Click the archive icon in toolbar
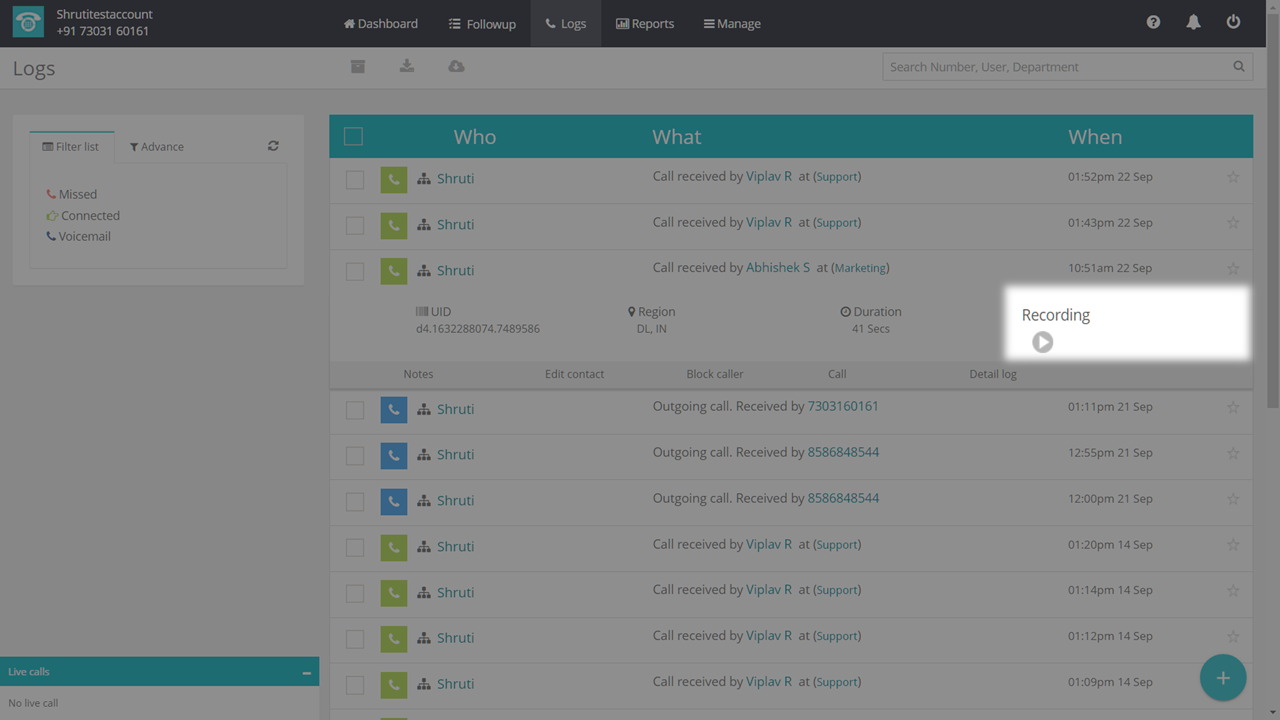Image resolution: width=1280 pixels, height=720 pixels. (x=358, y=66)
